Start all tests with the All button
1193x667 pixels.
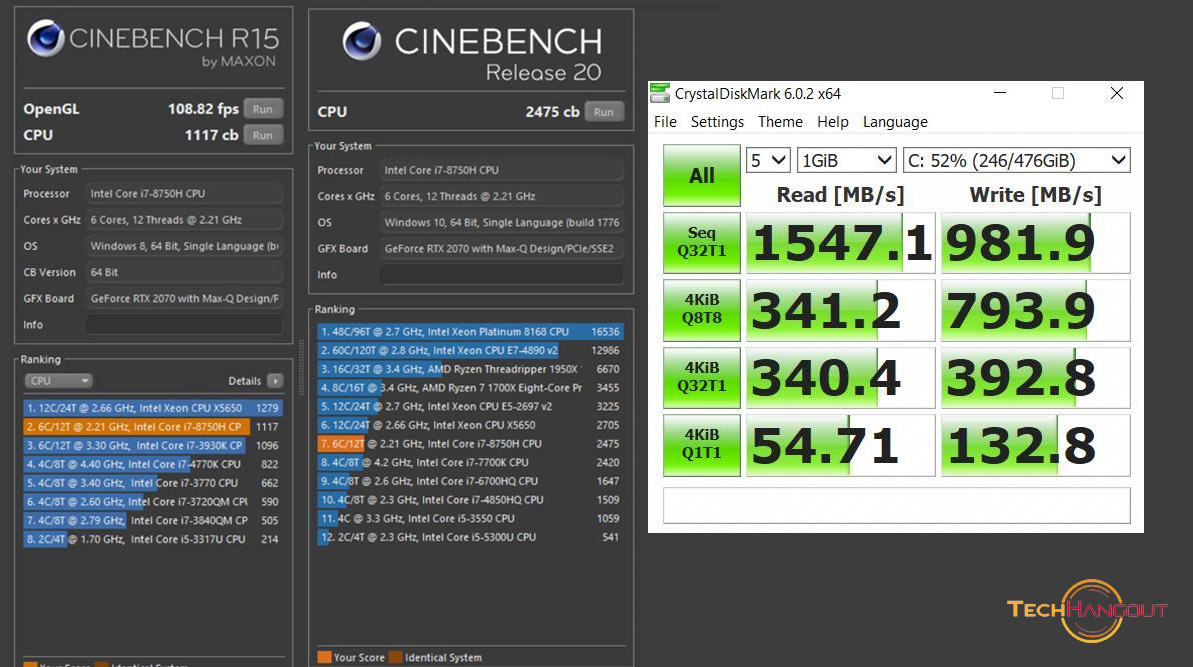(701, 176)
